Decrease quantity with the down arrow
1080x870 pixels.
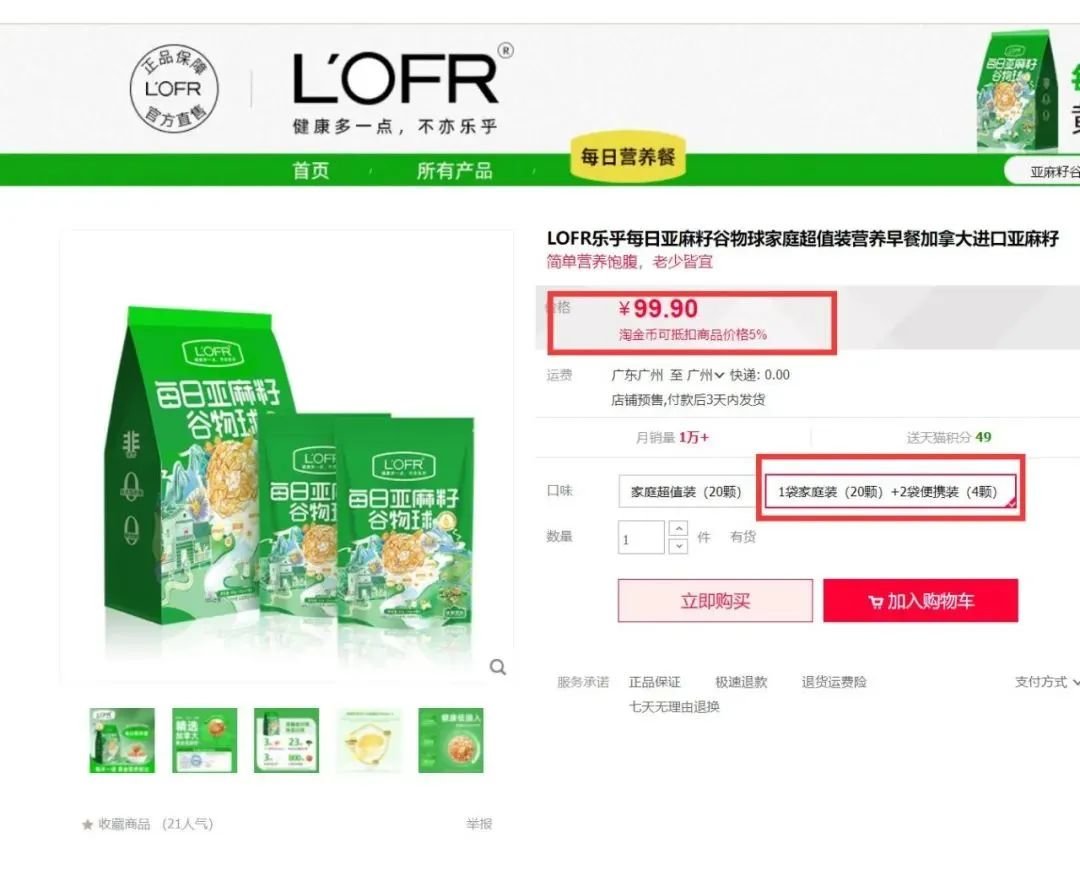coord(678,546)
